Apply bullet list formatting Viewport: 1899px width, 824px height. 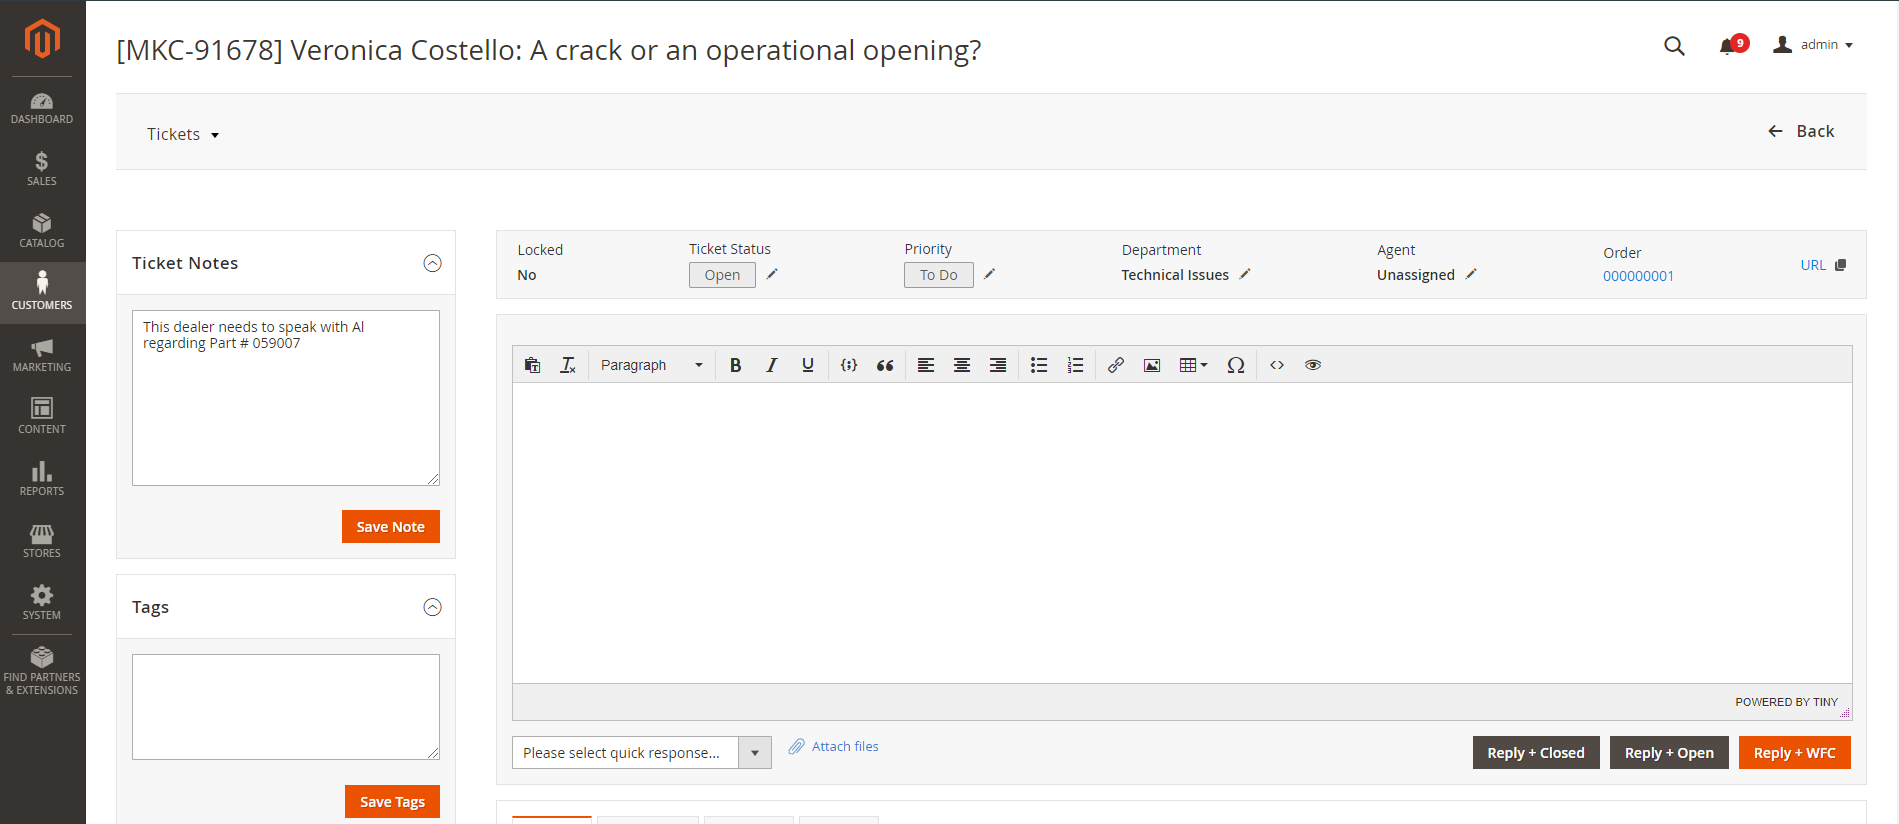coord(1039,365)
